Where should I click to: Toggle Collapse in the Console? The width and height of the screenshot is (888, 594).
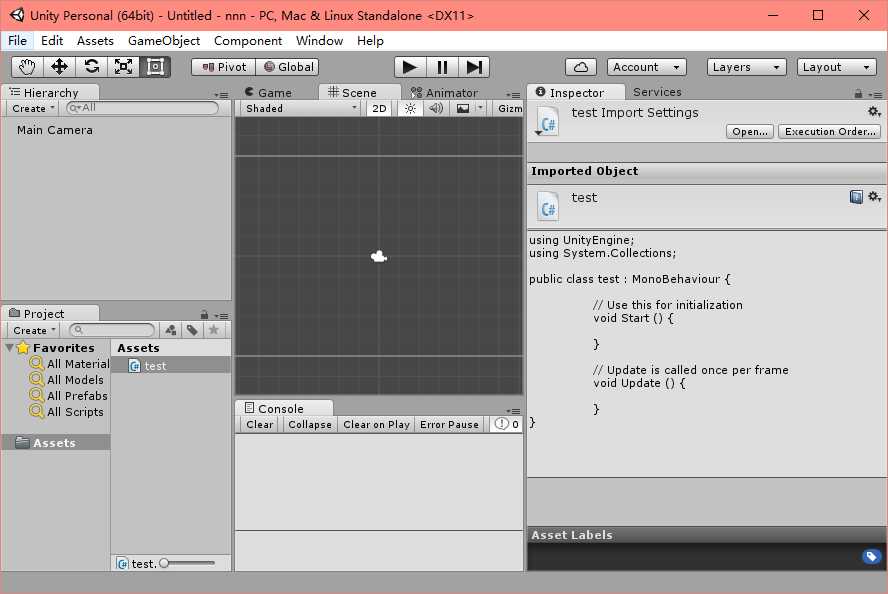[309, 424]
